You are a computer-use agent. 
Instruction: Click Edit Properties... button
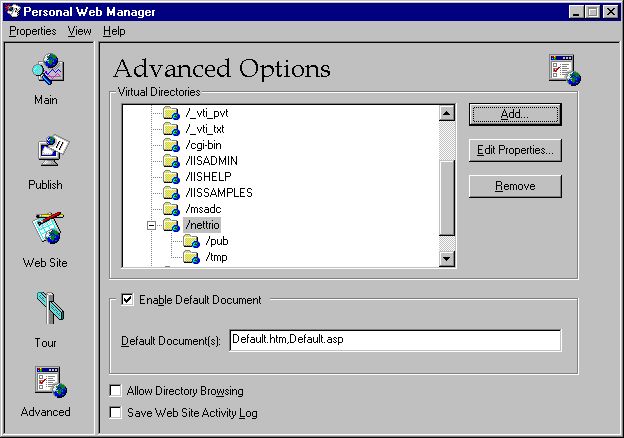pos(515,150)
